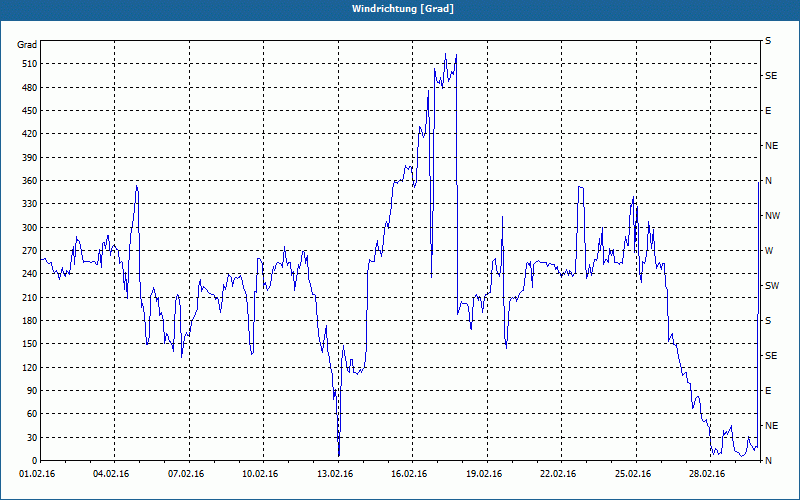The height and width of the screenshot is (500, 800).
Task: Select the y-axis value 240
Action: [x=31, y=274]
